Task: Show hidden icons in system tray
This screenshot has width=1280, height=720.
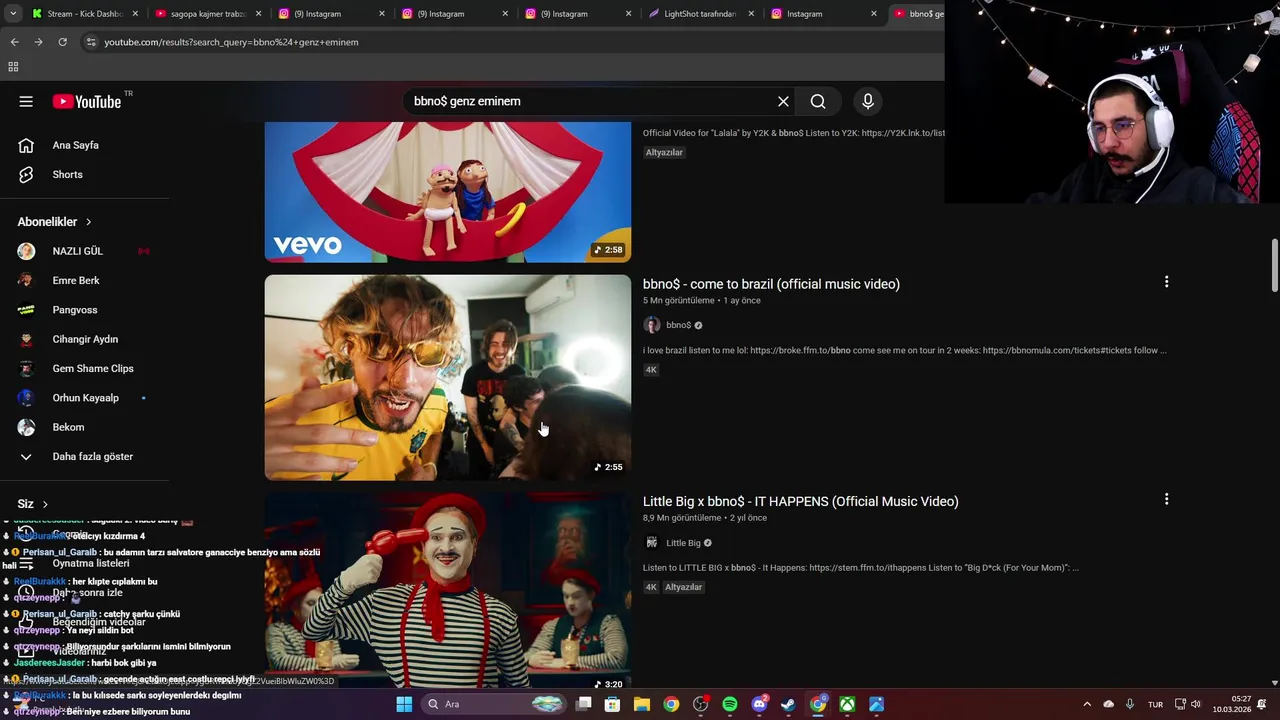Action: click(x=1087, y=704)
